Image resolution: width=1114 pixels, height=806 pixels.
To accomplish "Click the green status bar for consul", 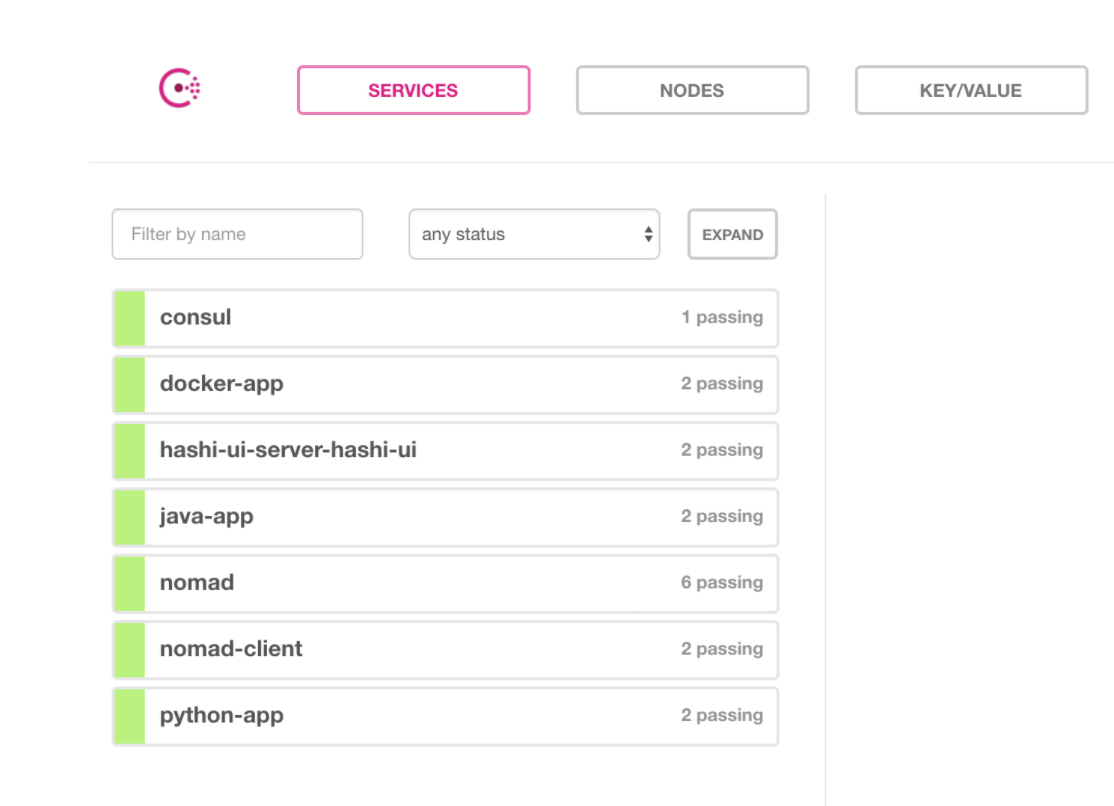I will pos(129,318).
